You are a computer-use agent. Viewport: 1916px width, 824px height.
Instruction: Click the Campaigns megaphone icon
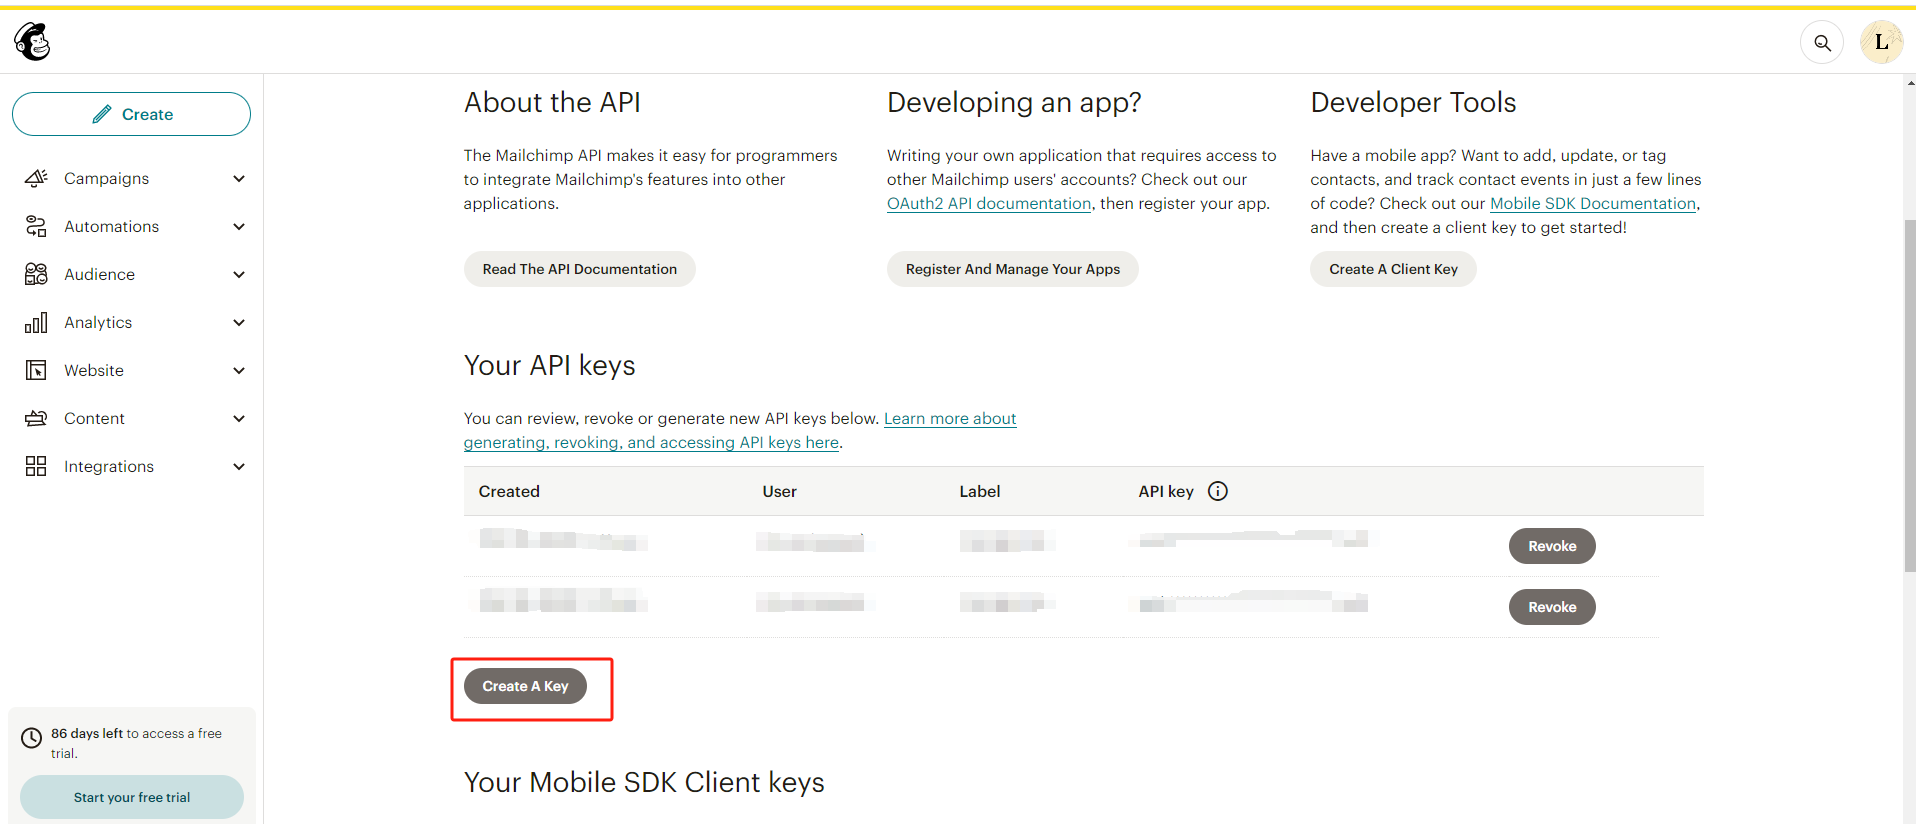click(36, 178)
